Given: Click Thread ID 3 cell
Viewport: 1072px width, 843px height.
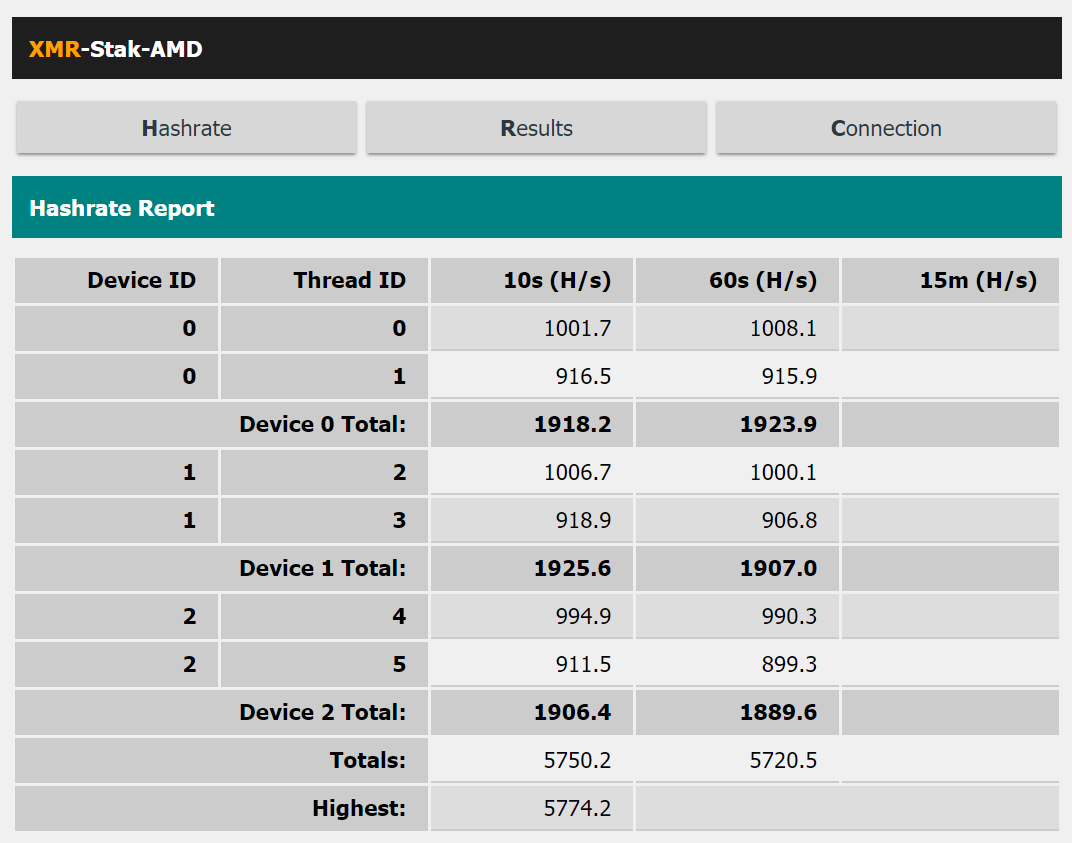Looking at the screenshot, I should [324, 520].
